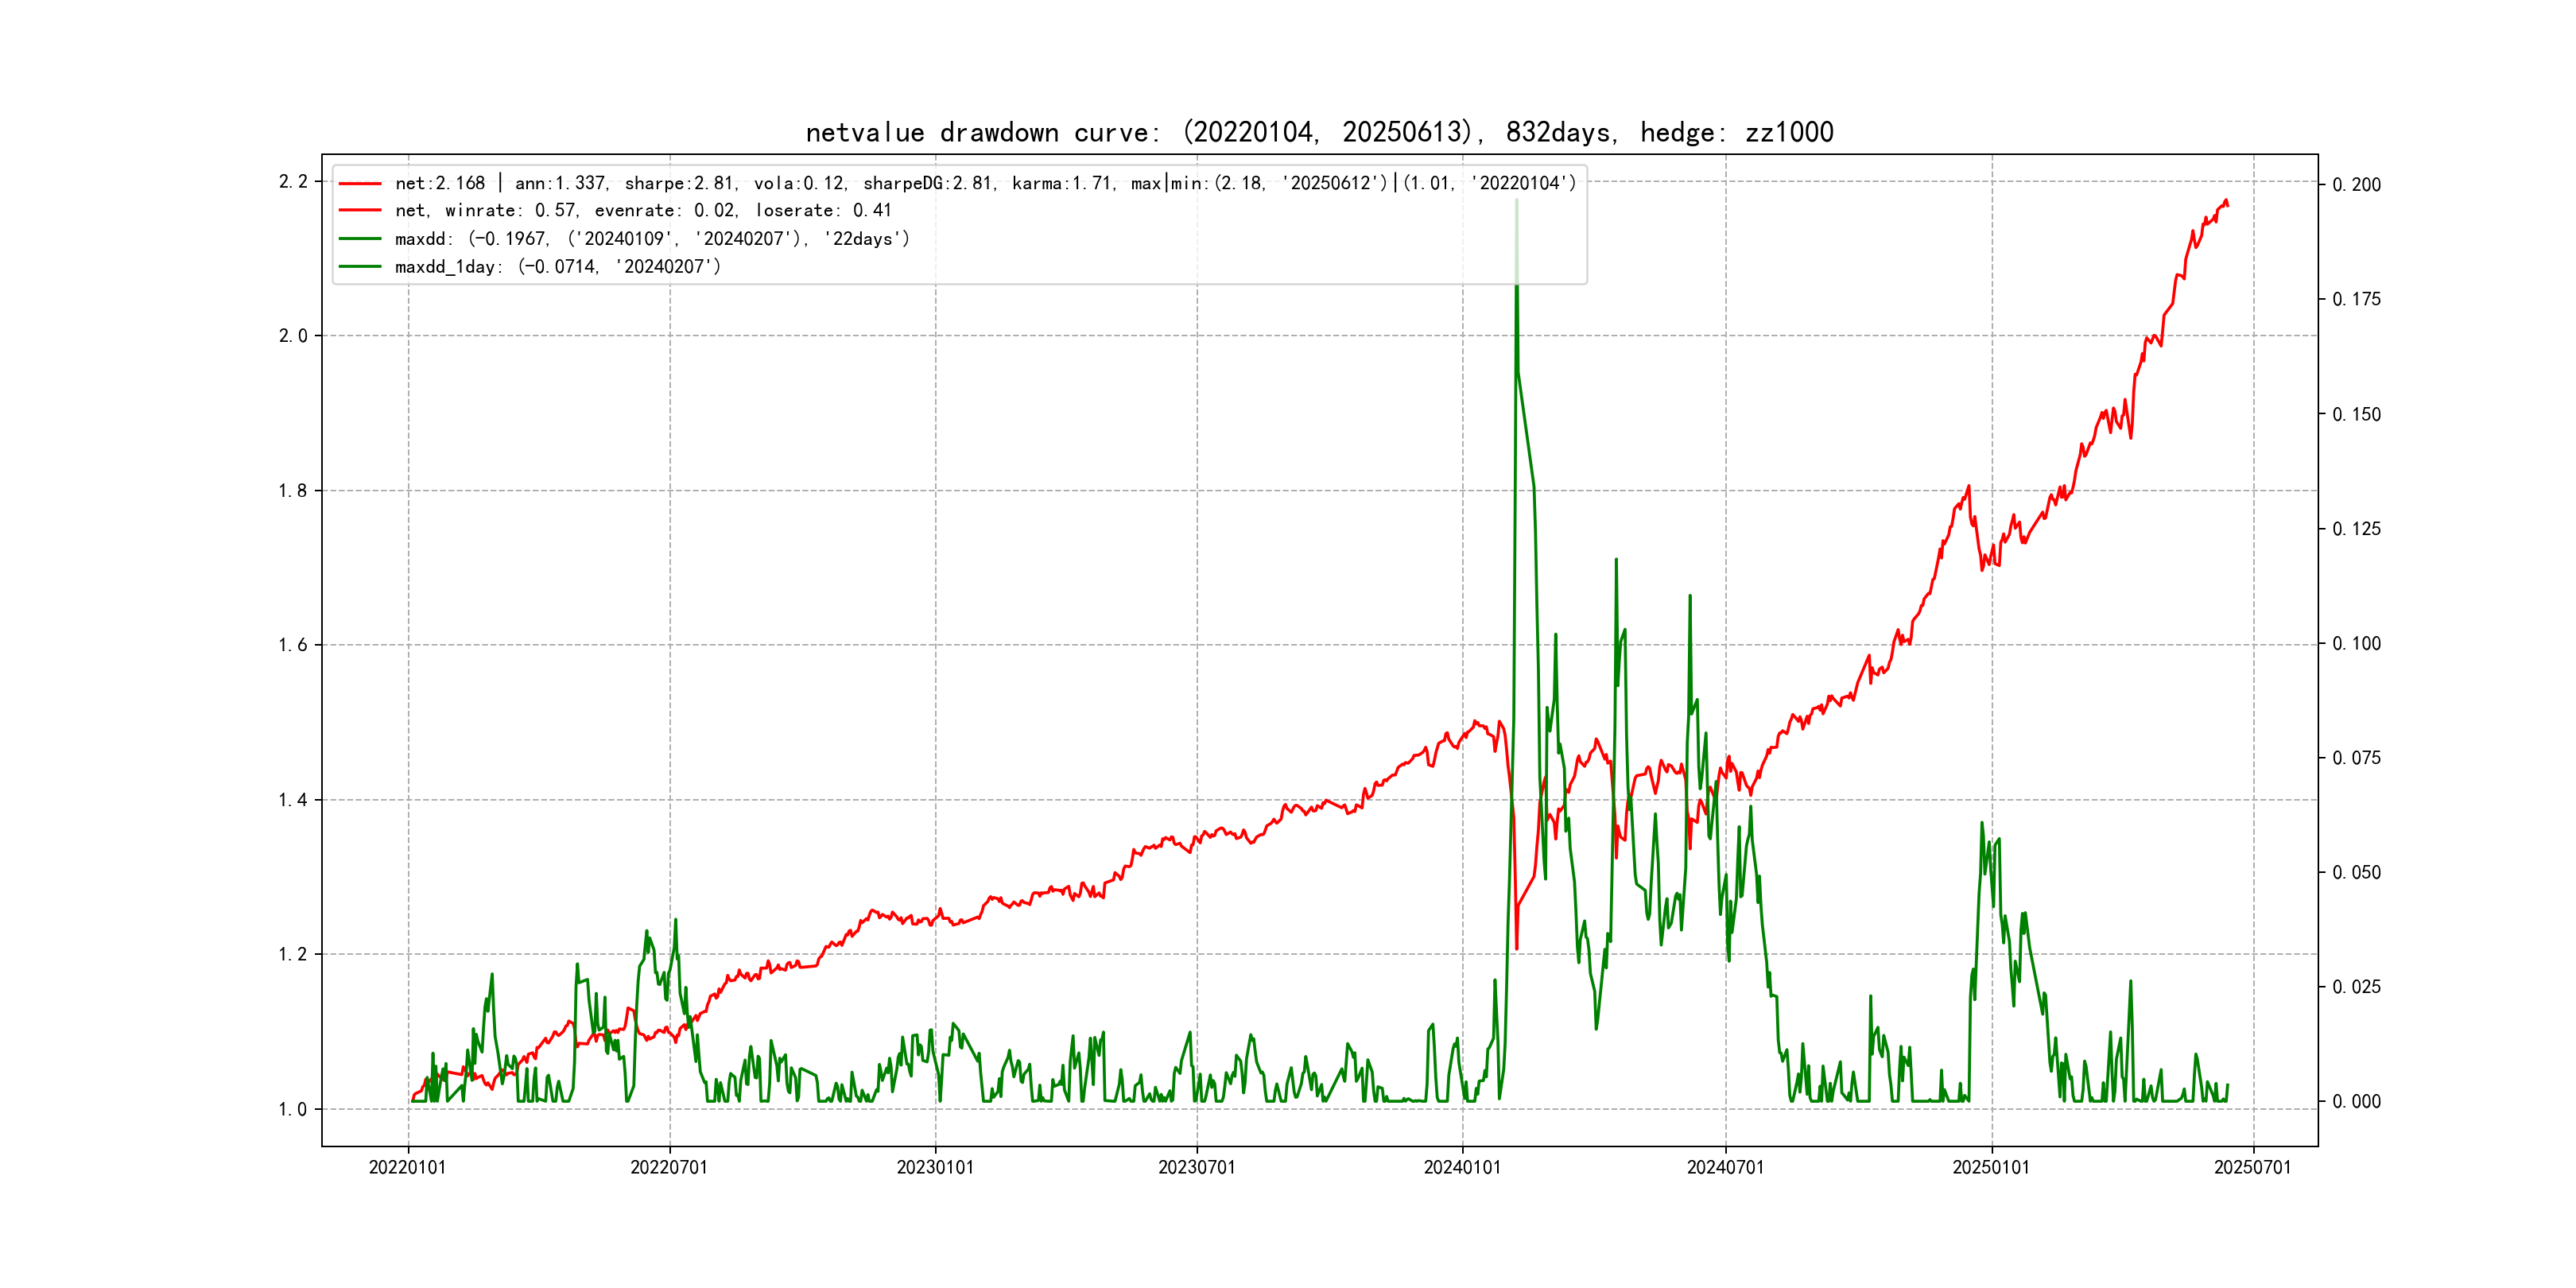Click the 1.0 left y-axis tick label

pos(293,1109)
